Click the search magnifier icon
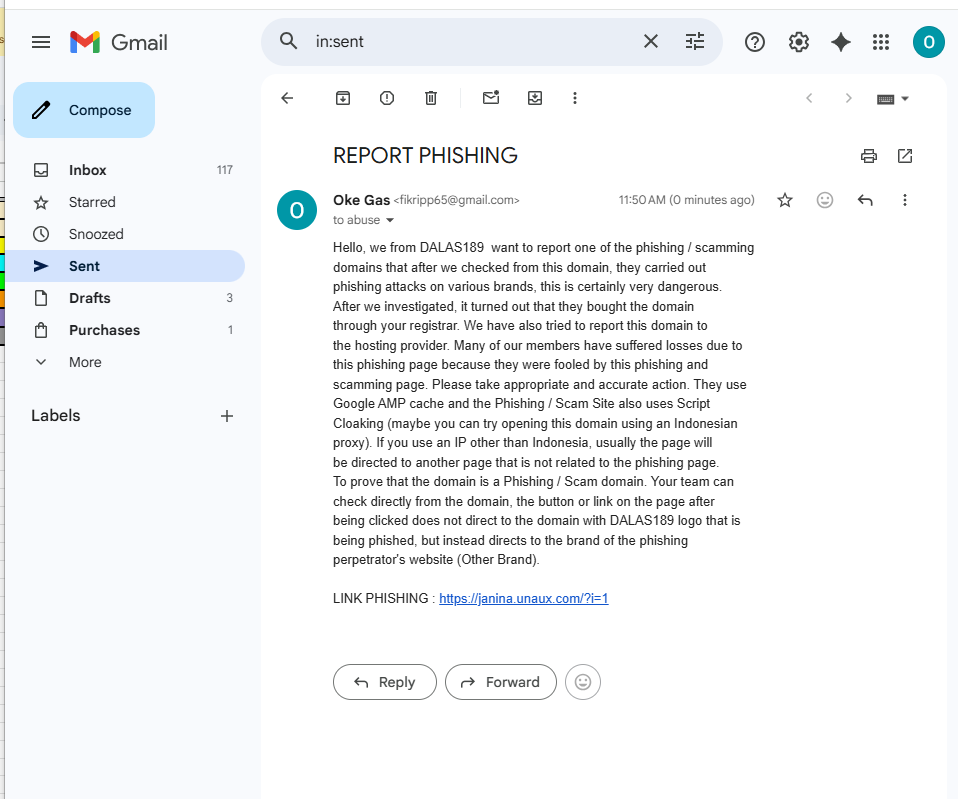This screenshot has width=958, height=799. coord(288,42)
